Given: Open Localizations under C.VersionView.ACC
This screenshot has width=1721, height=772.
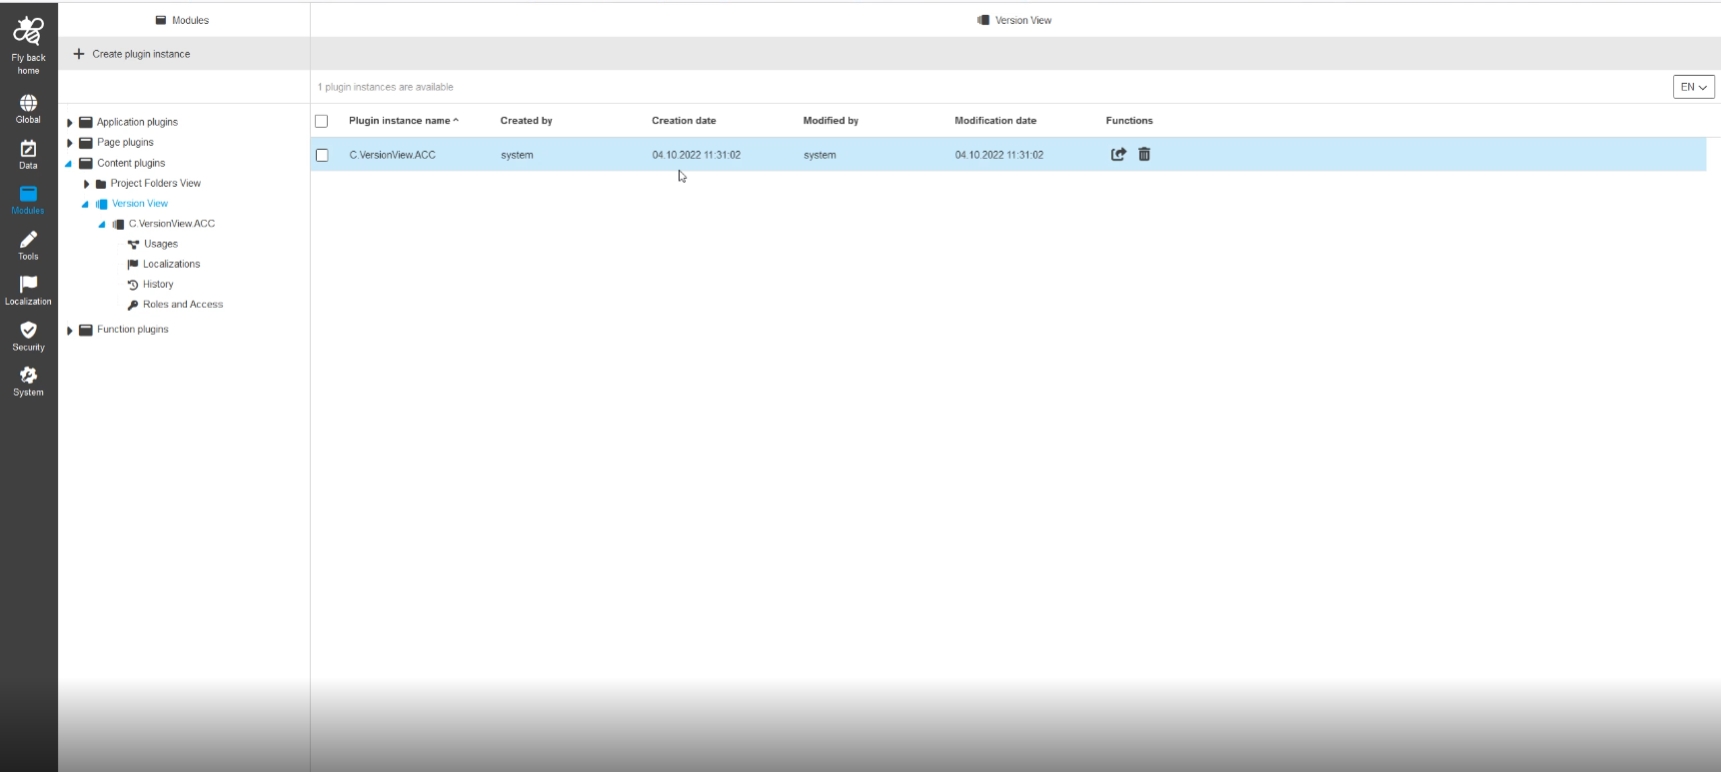Looking at the screenshot, I should (171, 264).
